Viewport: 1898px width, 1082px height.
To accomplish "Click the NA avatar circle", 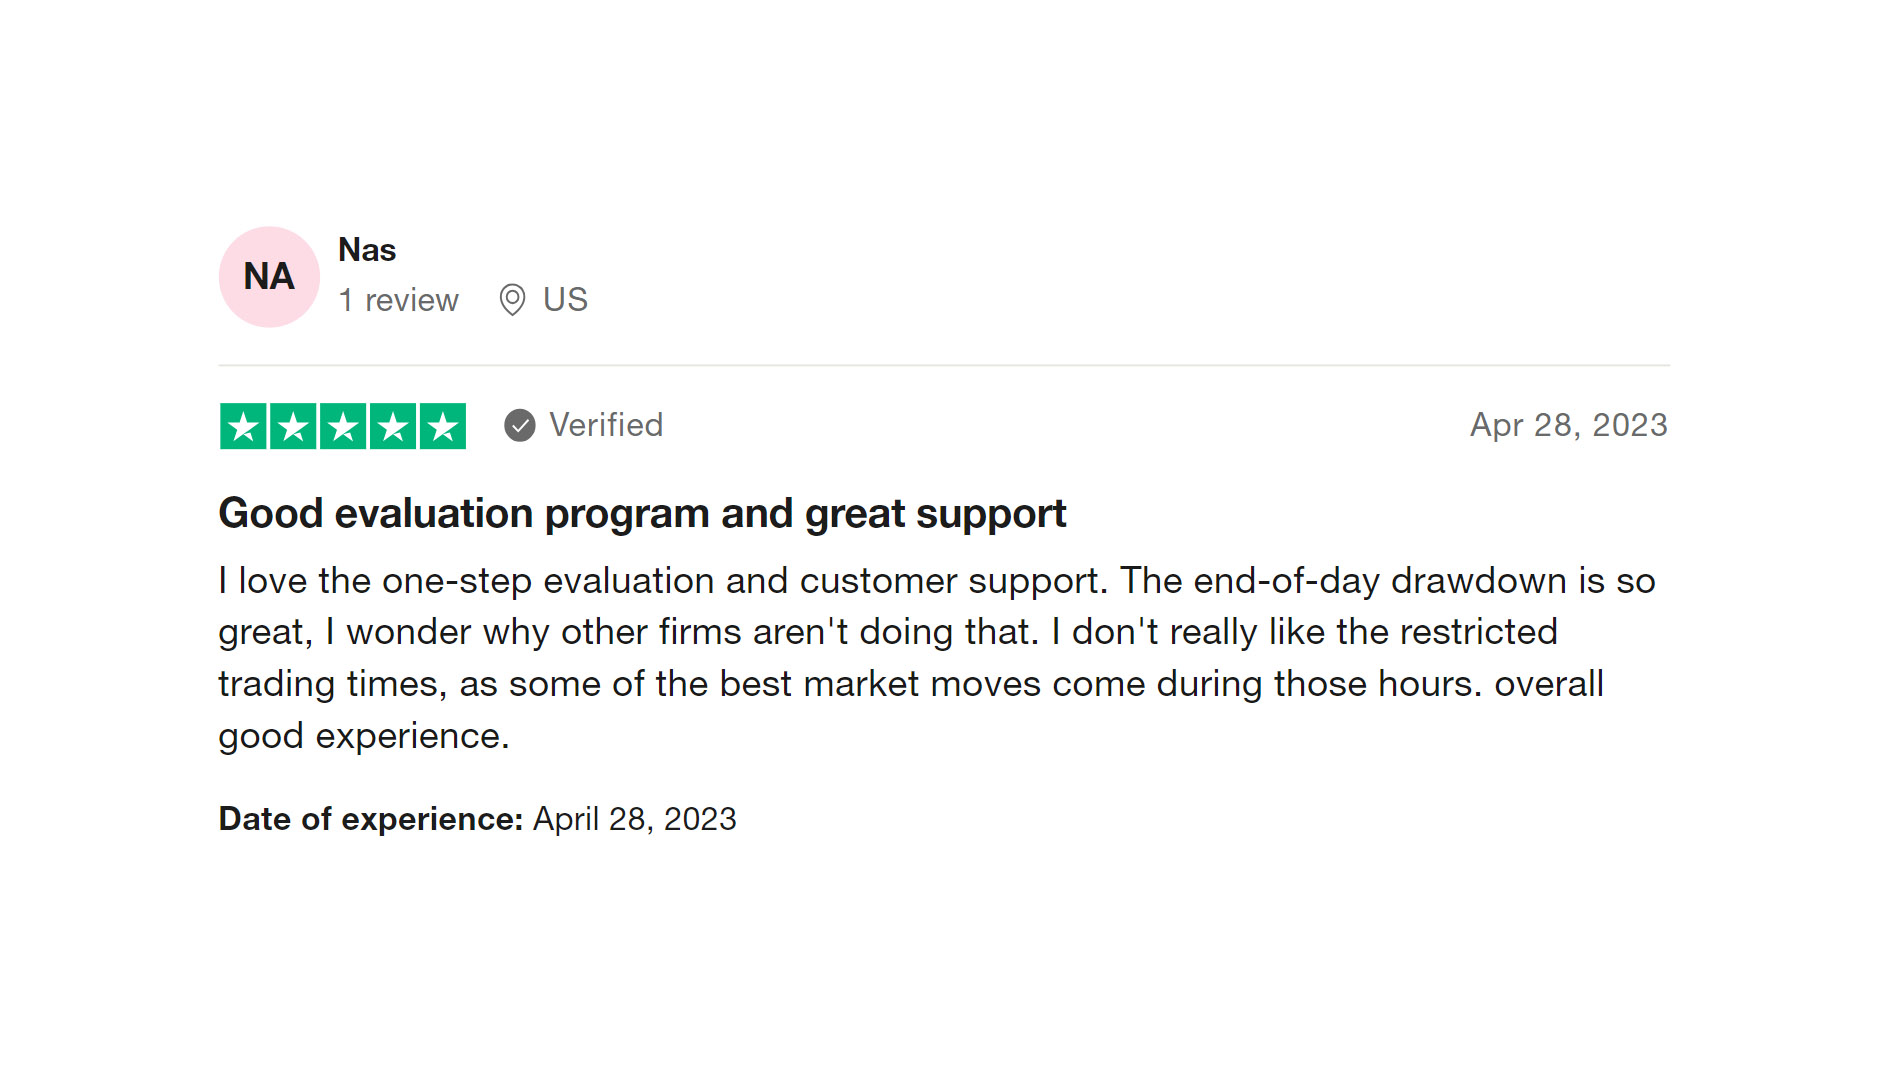I will click(x=269, y=277).
